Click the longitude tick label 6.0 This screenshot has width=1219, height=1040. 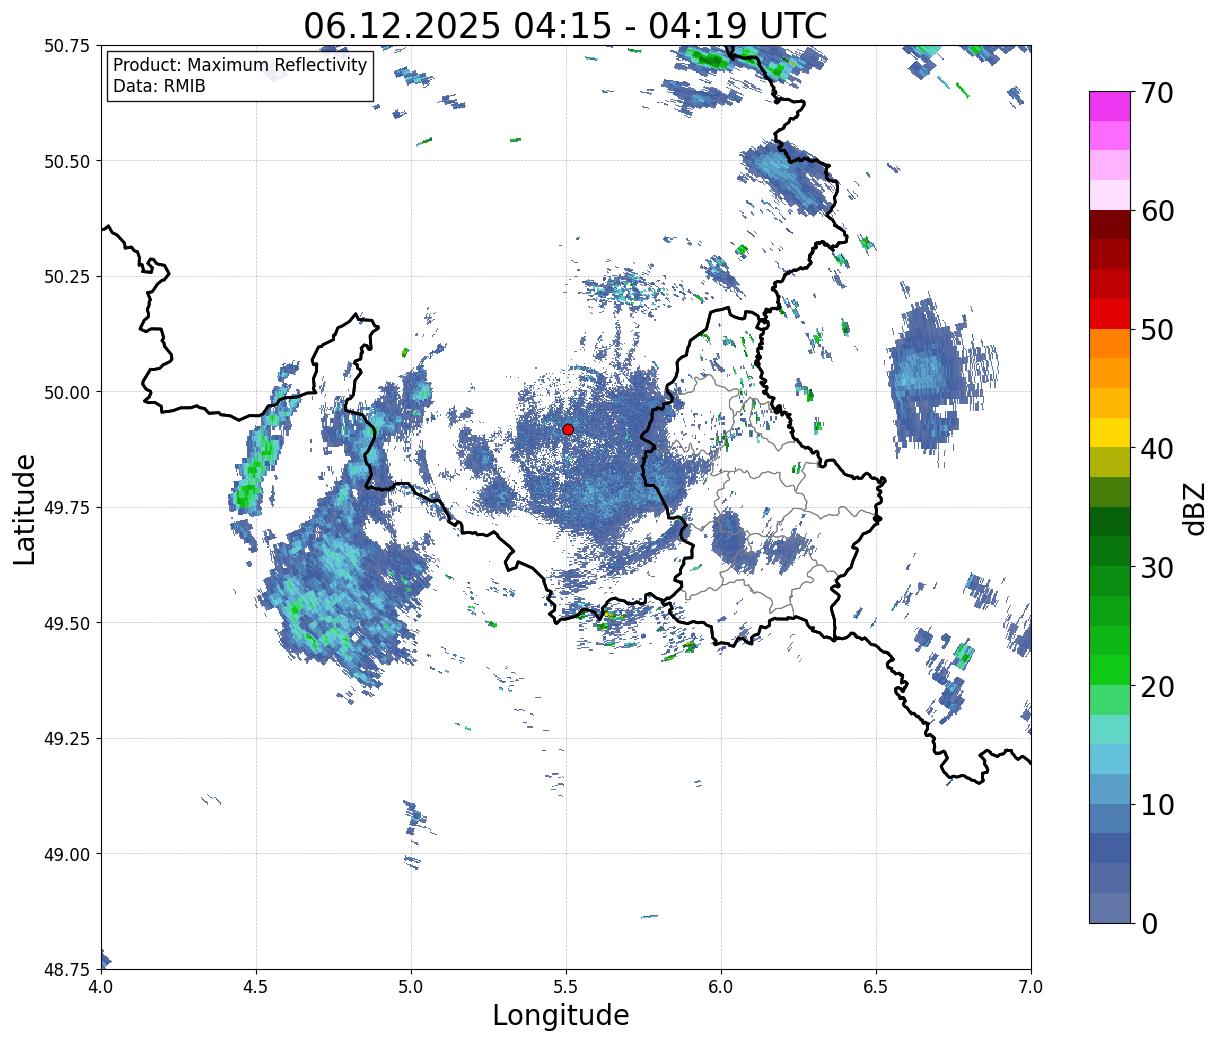coord(721,987)
